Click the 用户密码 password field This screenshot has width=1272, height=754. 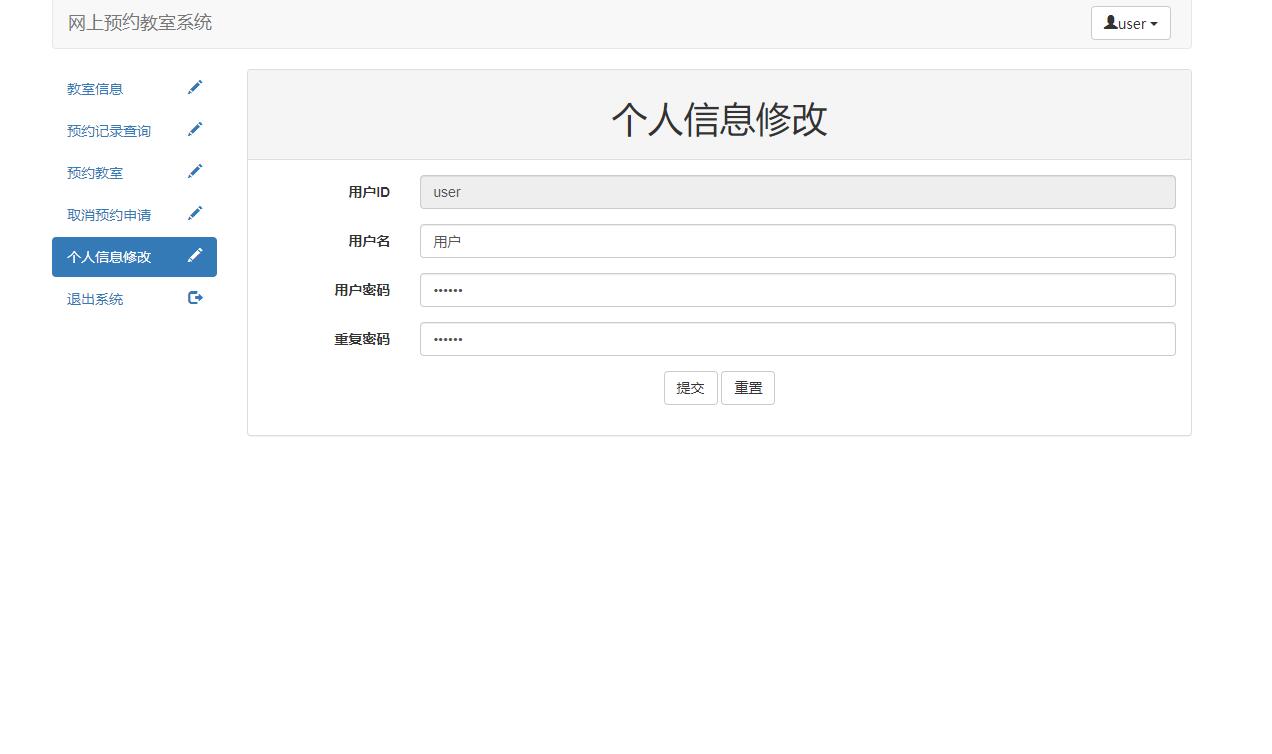coord(797,290)
